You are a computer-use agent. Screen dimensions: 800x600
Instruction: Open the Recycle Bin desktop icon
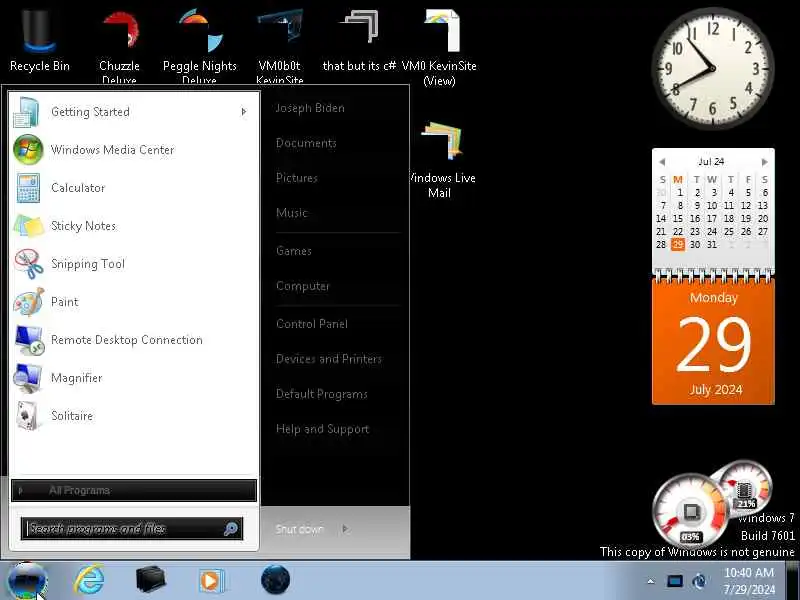[39, 41]
